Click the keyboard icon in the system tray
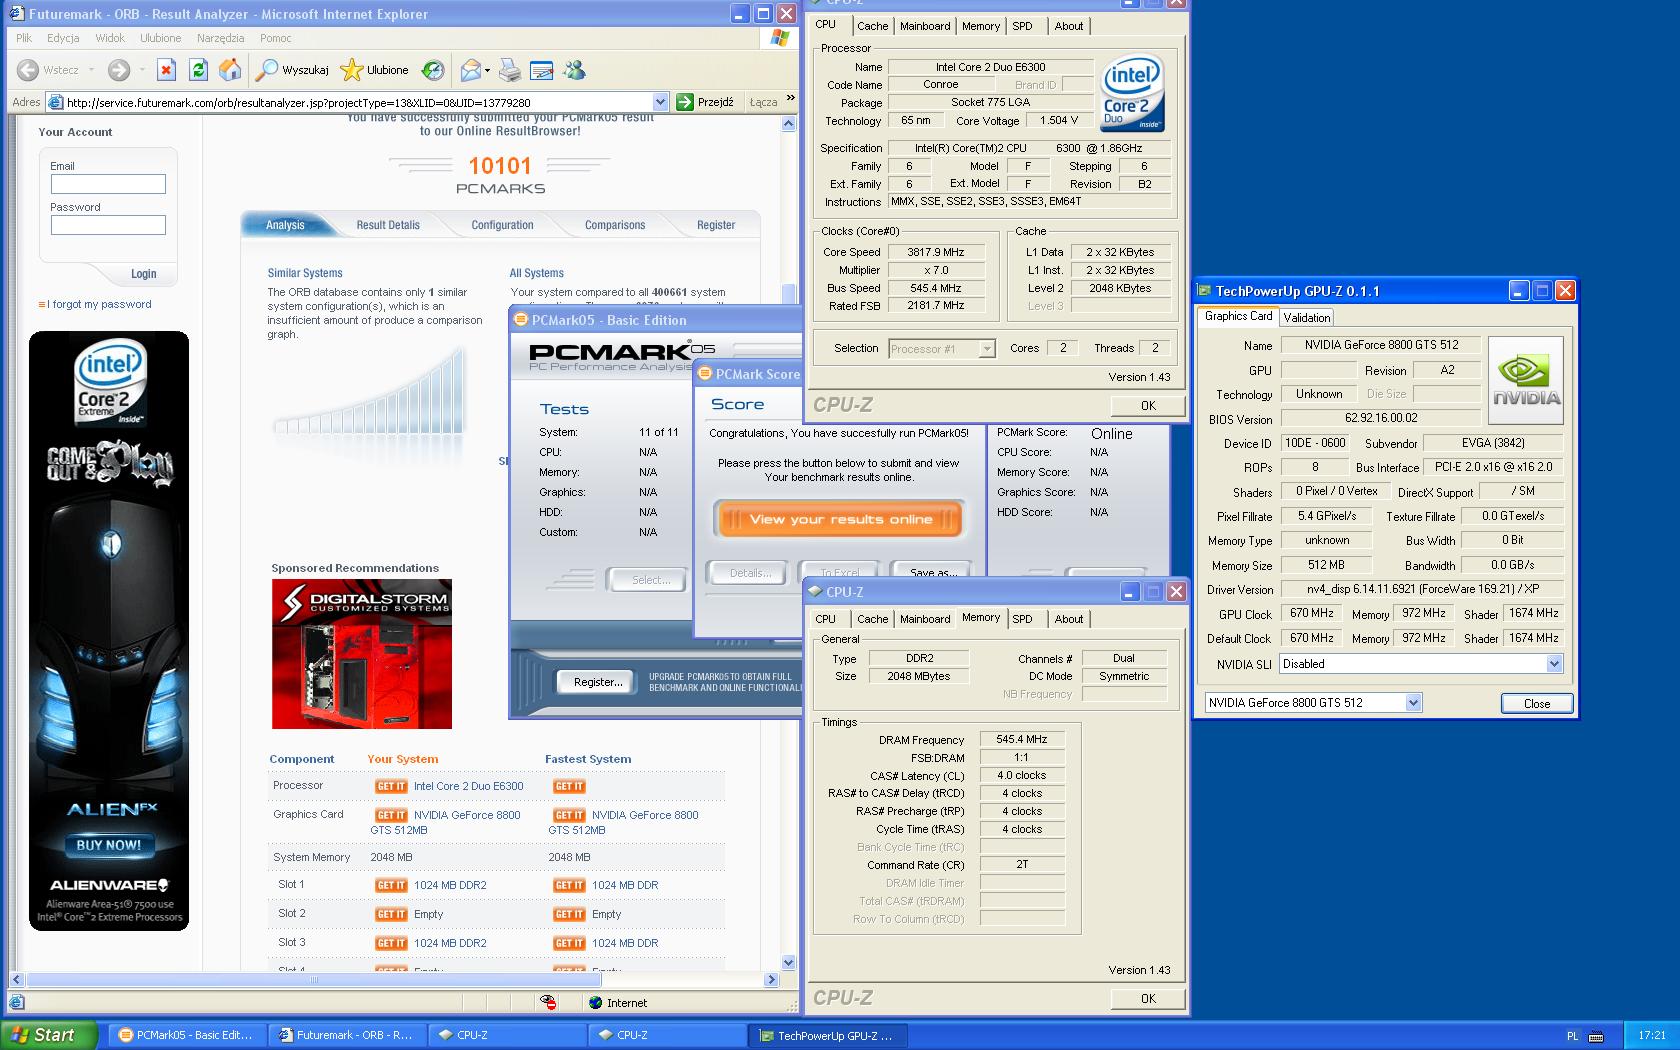Image resolution: width=1680 pixels, height=1050 pixels. pos(1596,1036)
